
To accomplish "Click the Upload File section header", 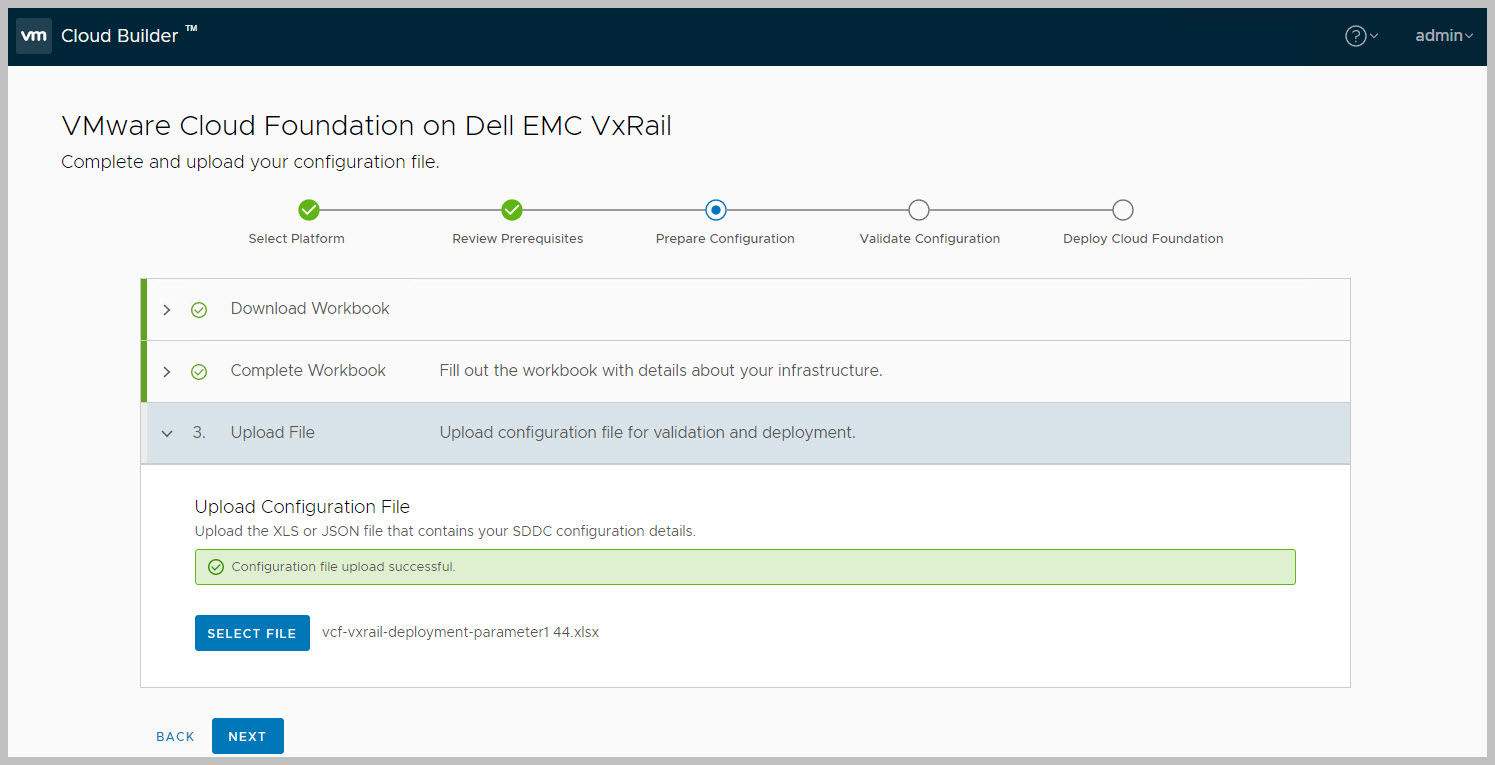I will (272, 433).
